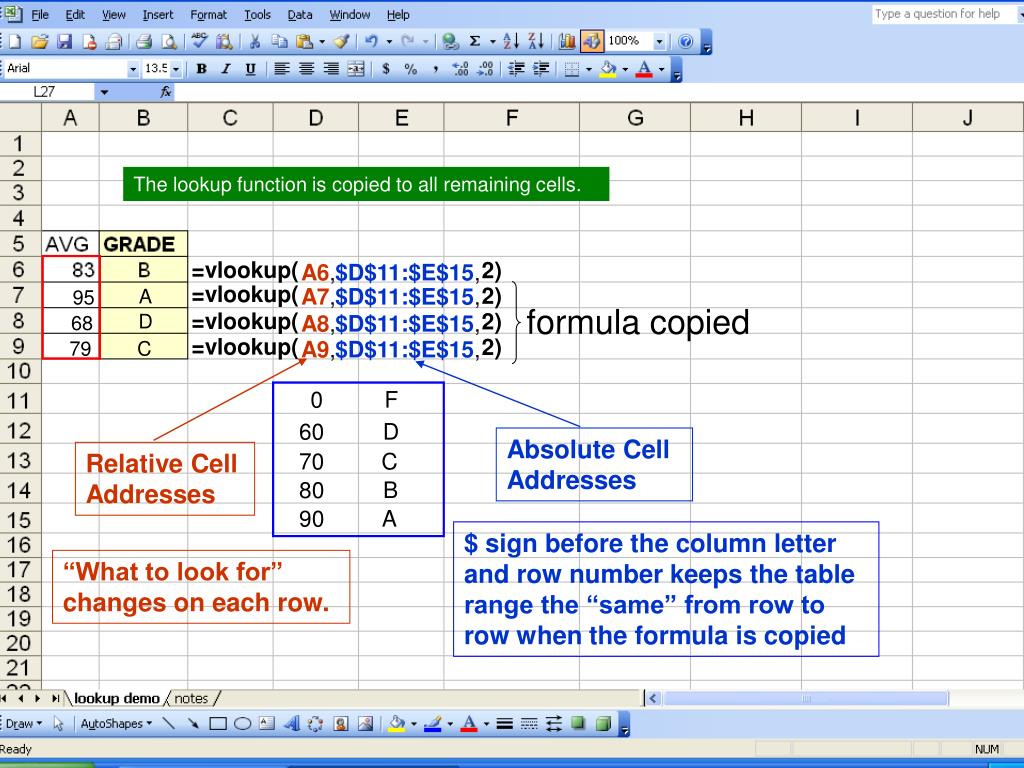Save the workbook with the floppy icon
This screenshot has height=768, width=1024.
point(64,42)
